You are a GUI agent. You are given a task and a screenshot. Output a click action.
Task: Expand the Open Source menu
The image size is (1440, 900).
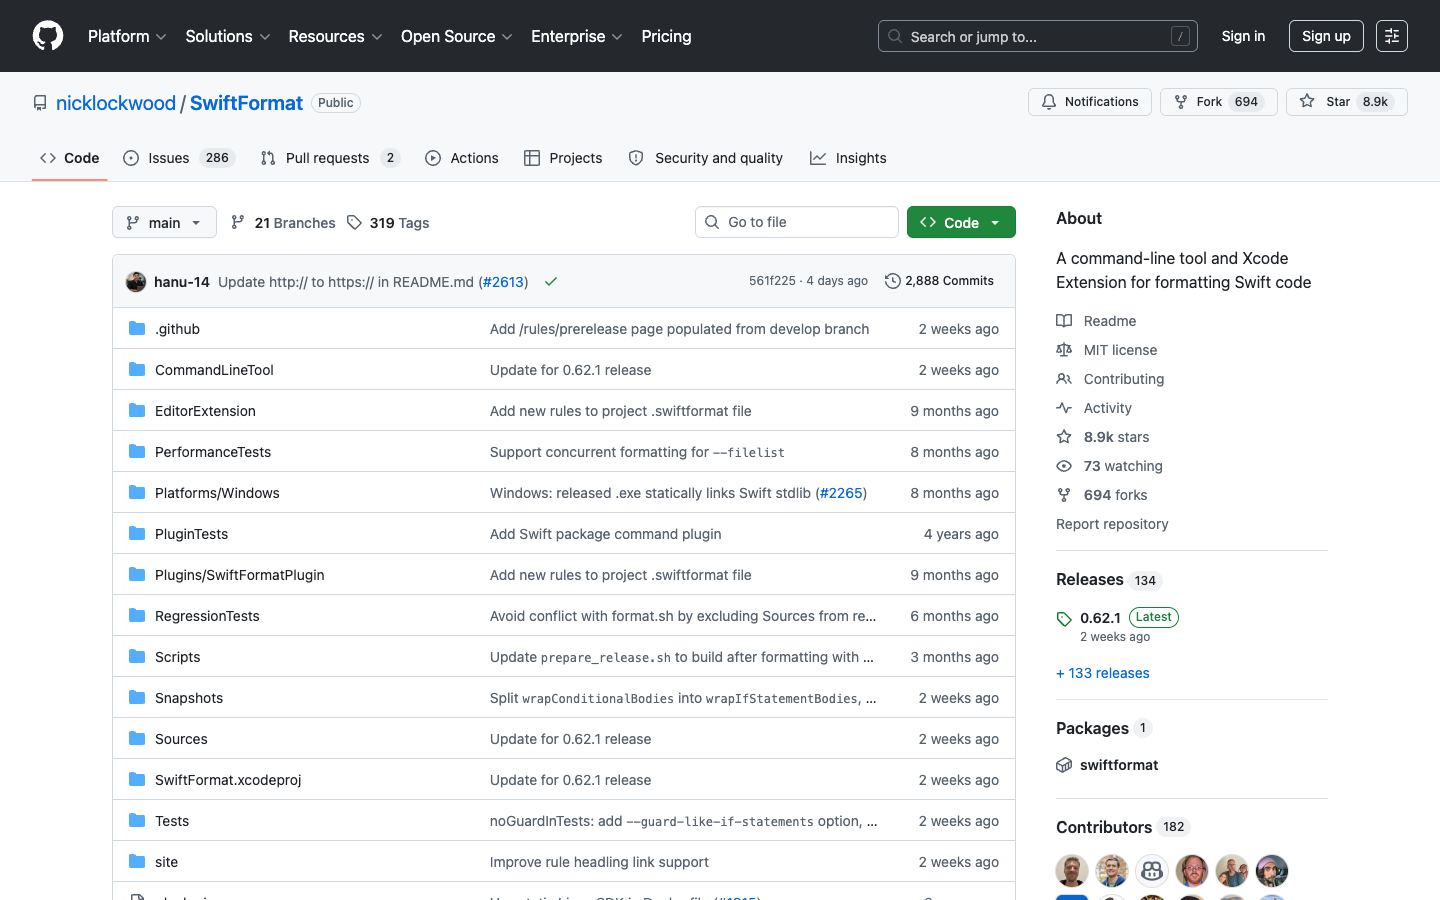457,36
